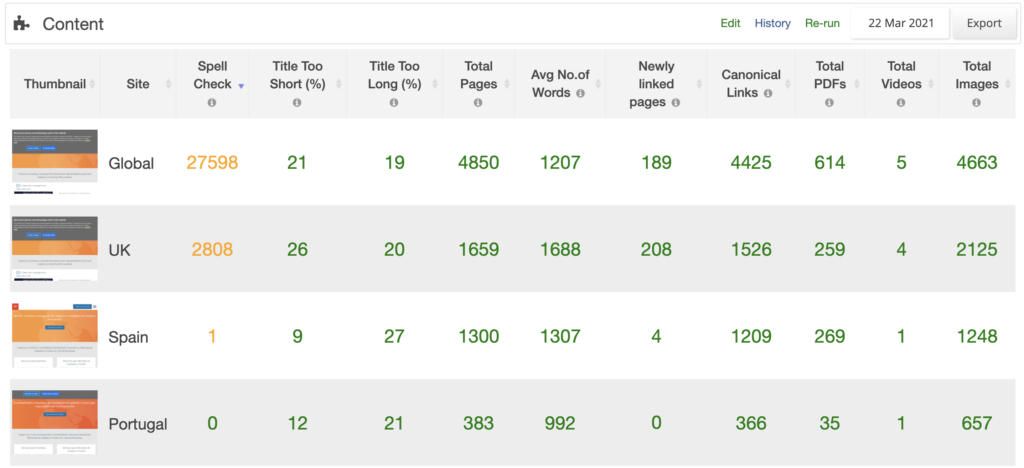
Task: Open the History link
Action: click(x=773, y=23)
